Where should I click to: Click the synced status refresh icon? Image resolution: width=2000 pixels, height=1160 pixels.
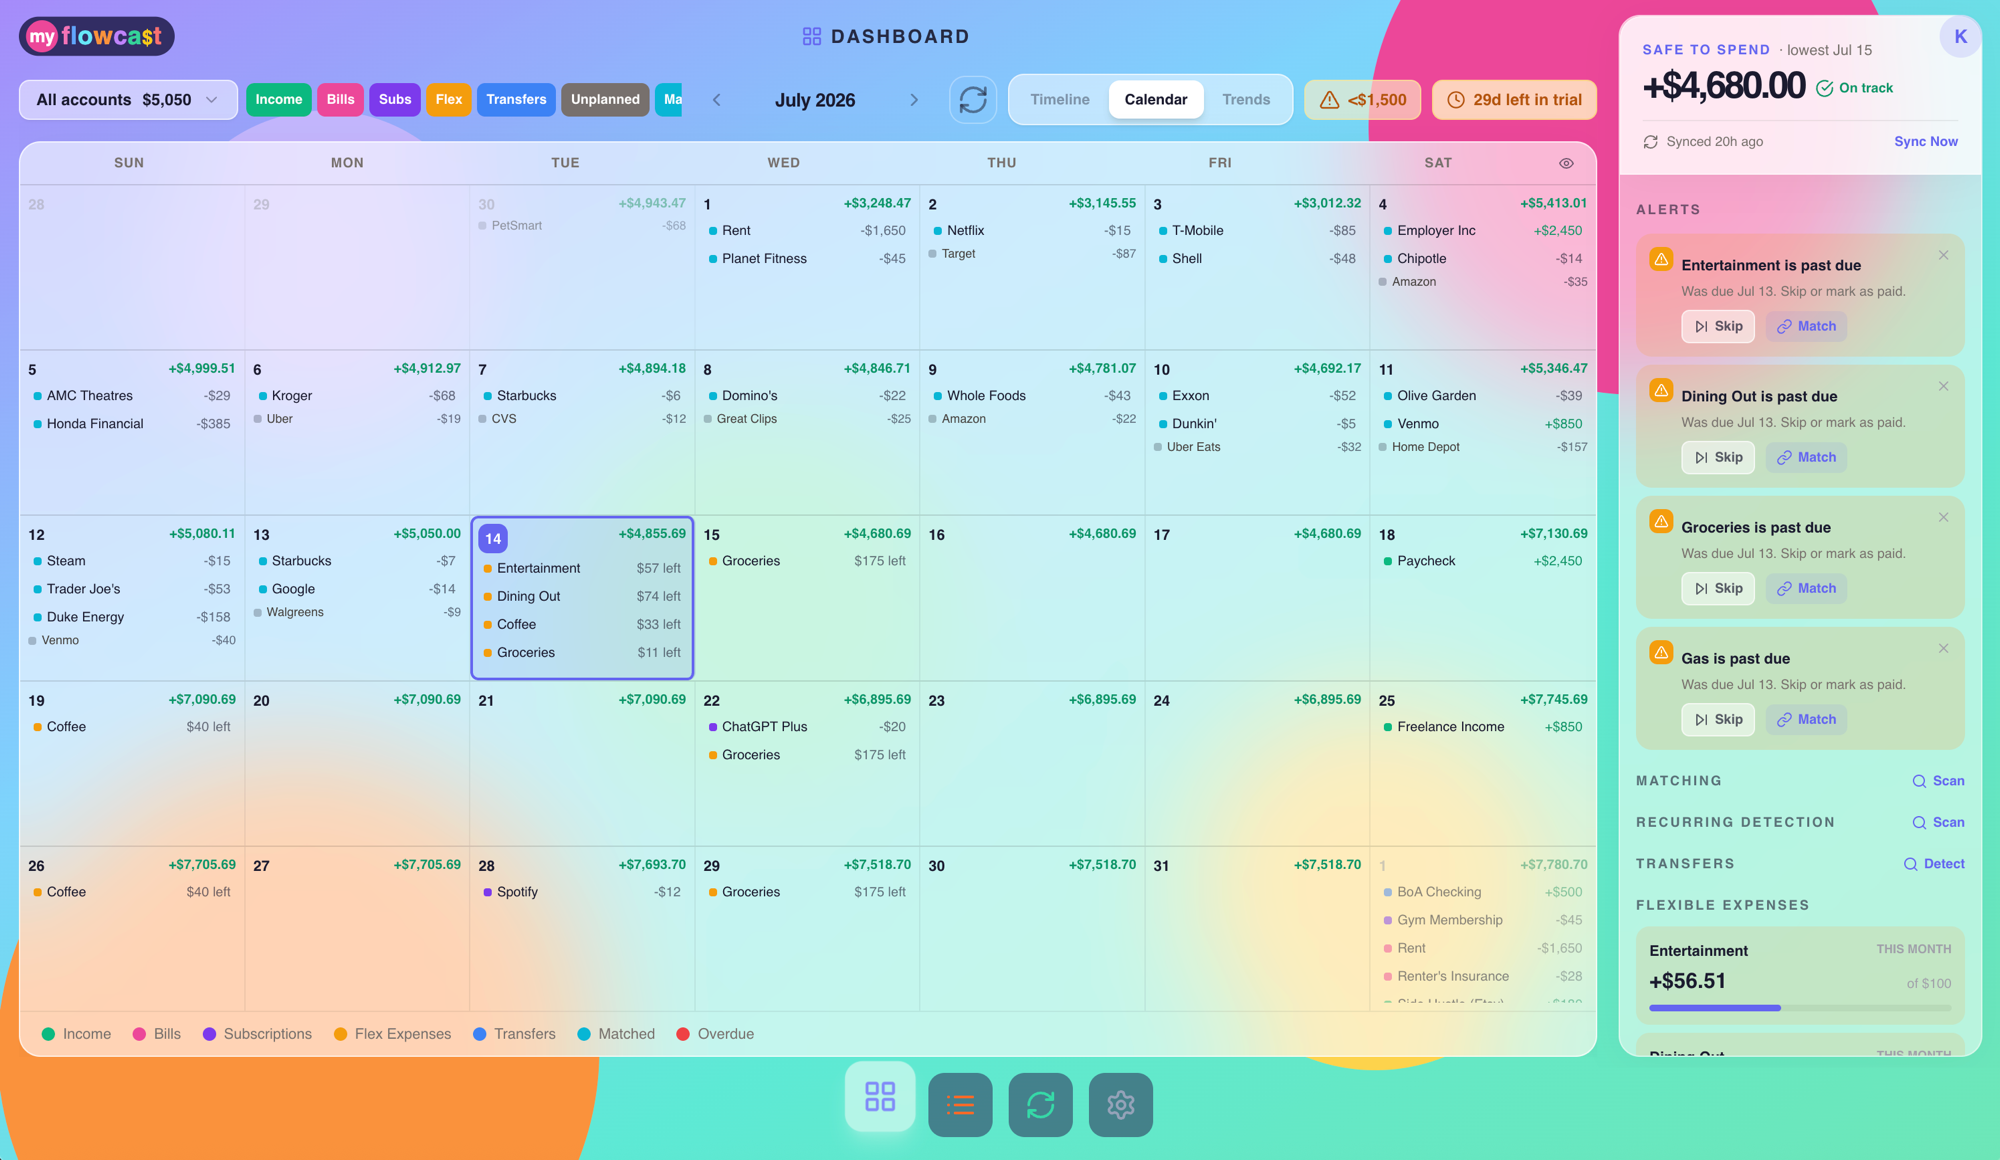point(1650,142)
